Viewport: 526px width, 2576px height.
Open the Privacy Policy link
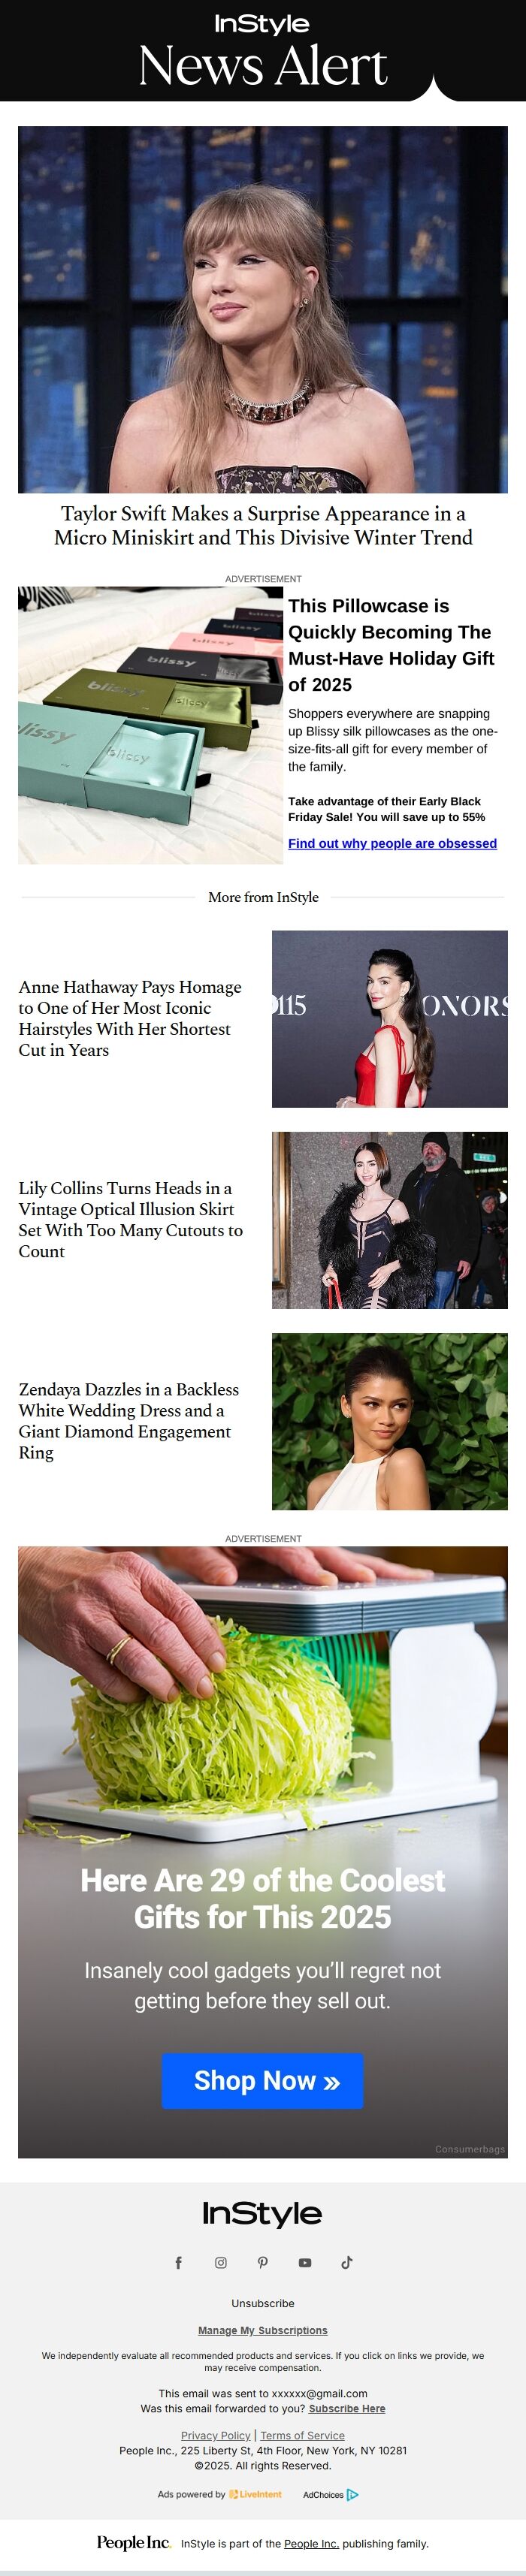click(x=216, y=2435)
